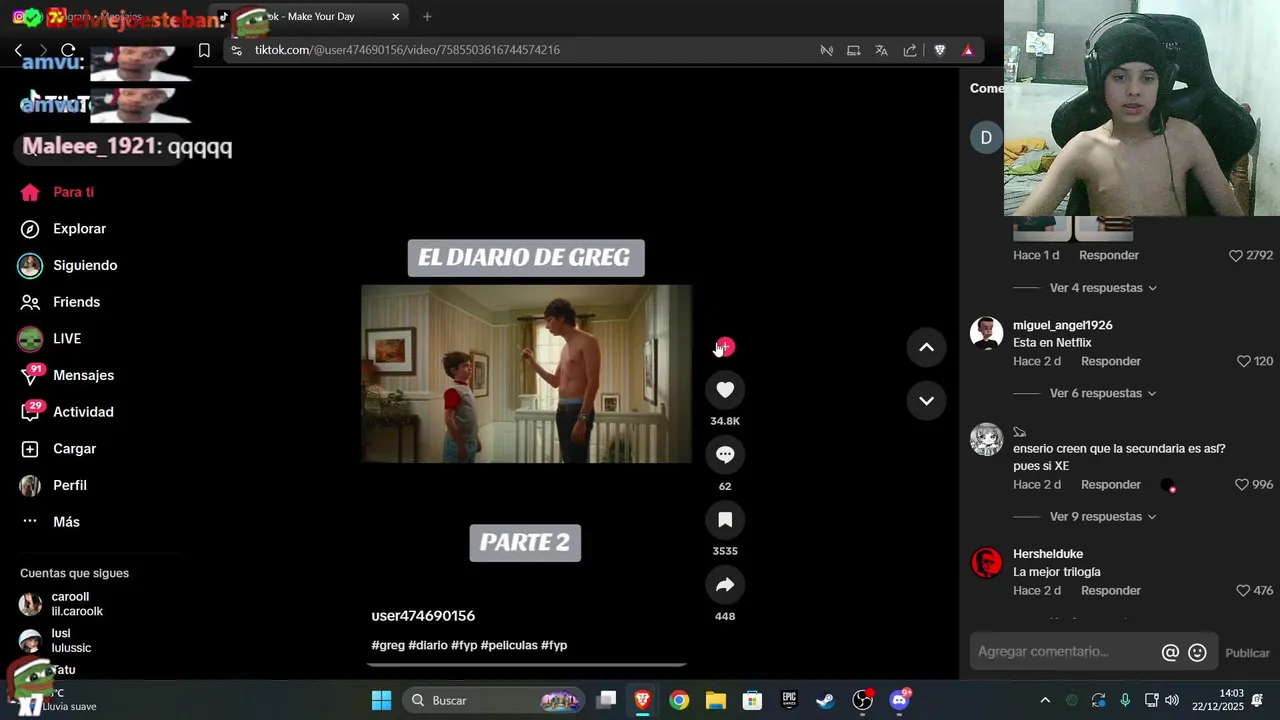Screen dimensions: 1280x720
Task: Like the video with heart icon
Action: (x=725, y=390)
